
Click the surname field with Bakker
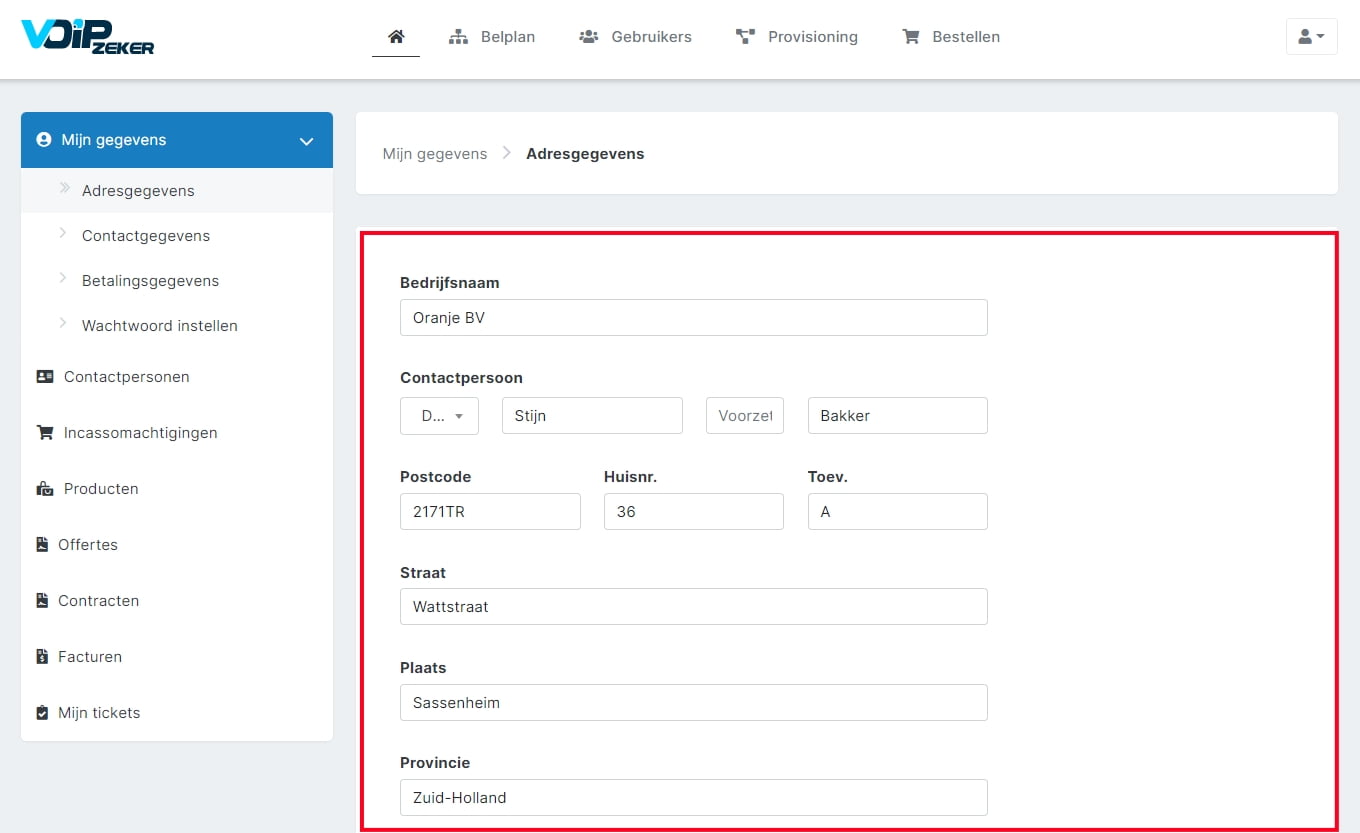click(898, 416)
